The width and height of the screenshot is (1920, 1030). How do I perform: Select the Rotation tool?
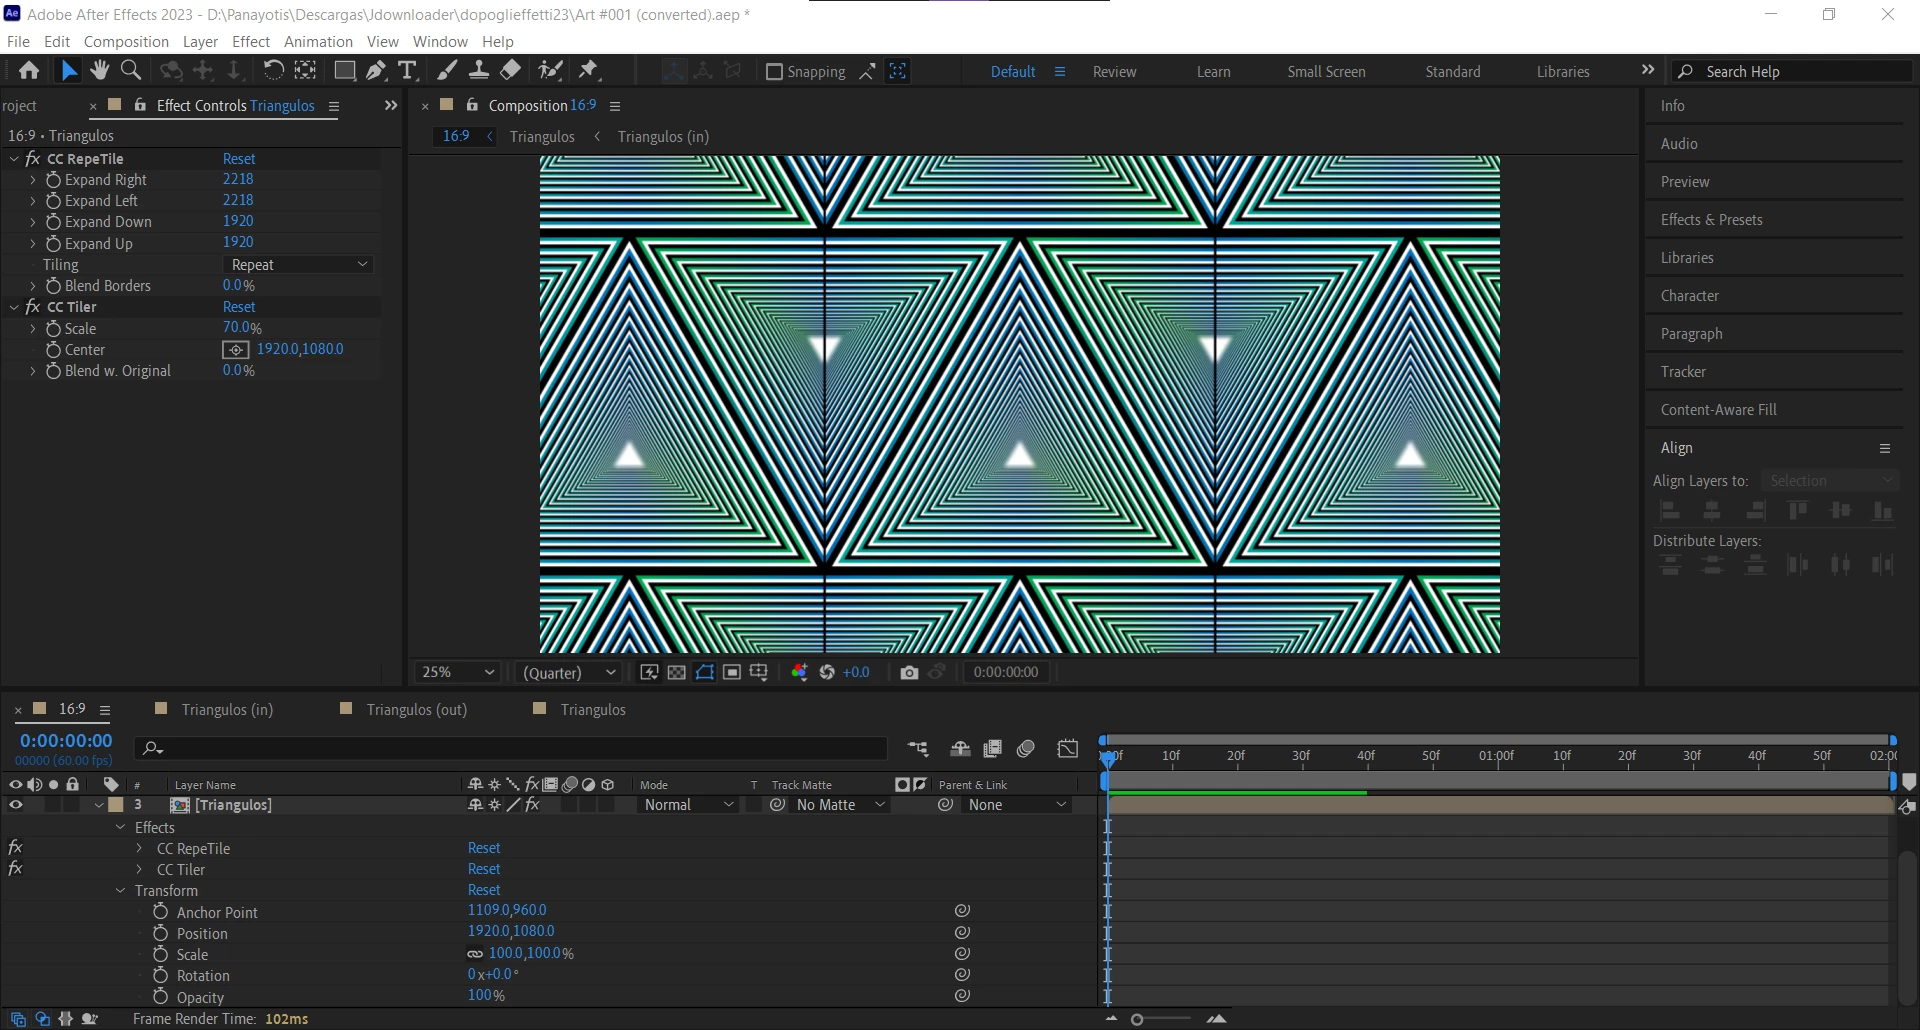[x=272, y=70]
